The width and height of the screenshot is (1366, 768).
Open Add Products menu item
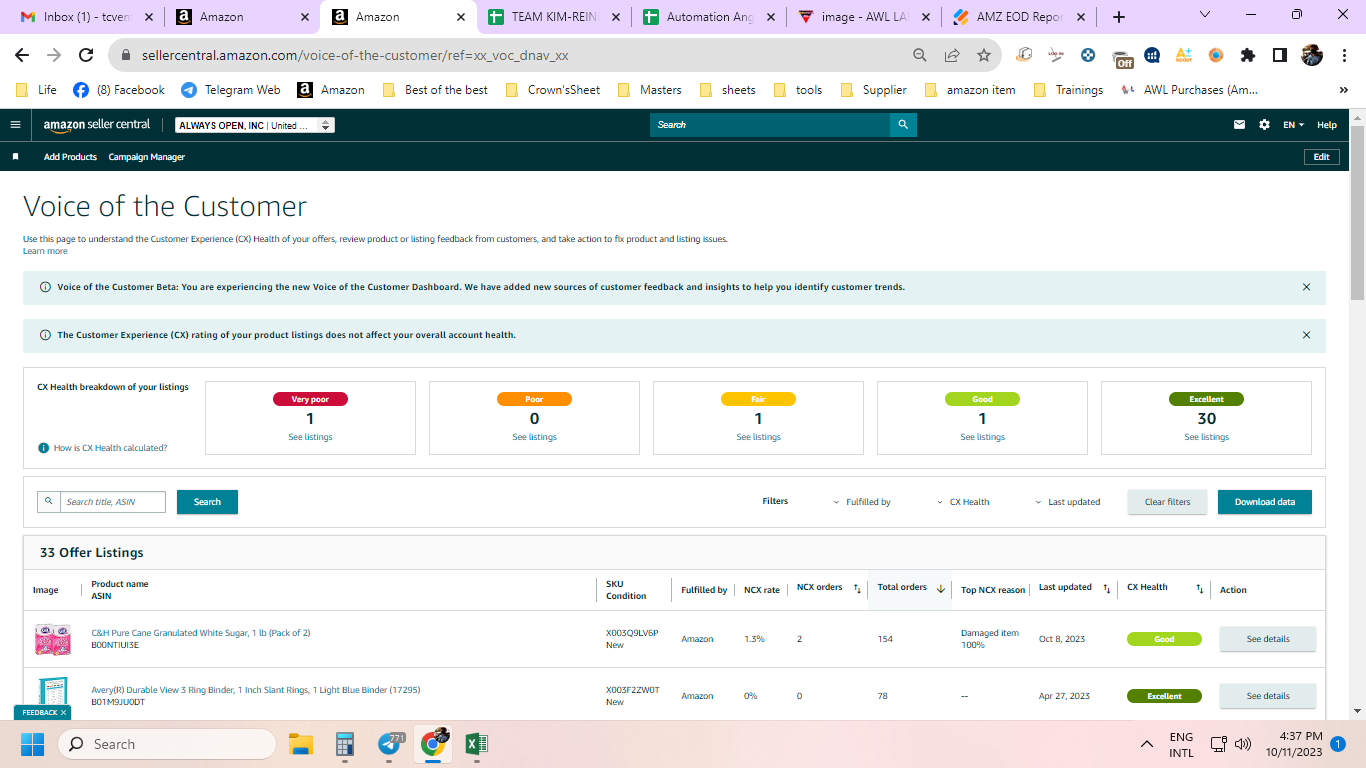click(70, 157)
